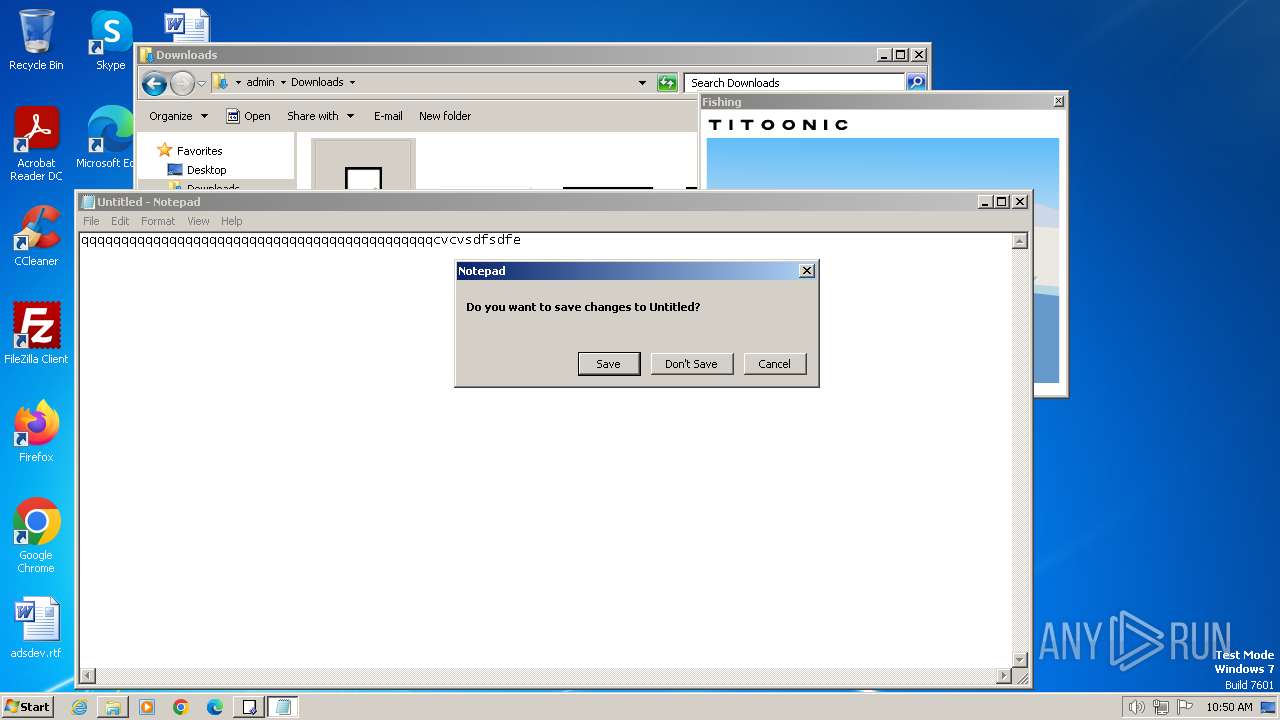
Task: Open Windows Media Player from the taskbar
Action: pos(147,707)
